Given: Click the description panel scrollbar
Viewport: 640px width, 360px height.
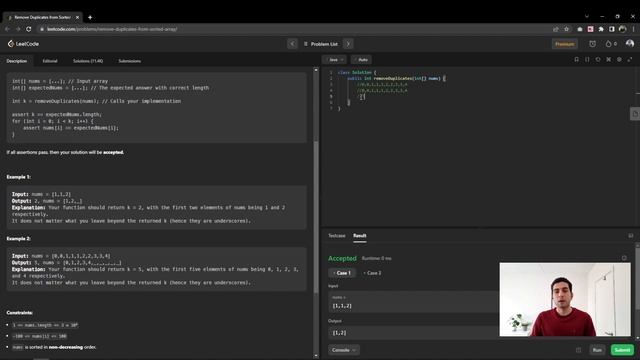Looking at the screenshot, I should (316, 216).
